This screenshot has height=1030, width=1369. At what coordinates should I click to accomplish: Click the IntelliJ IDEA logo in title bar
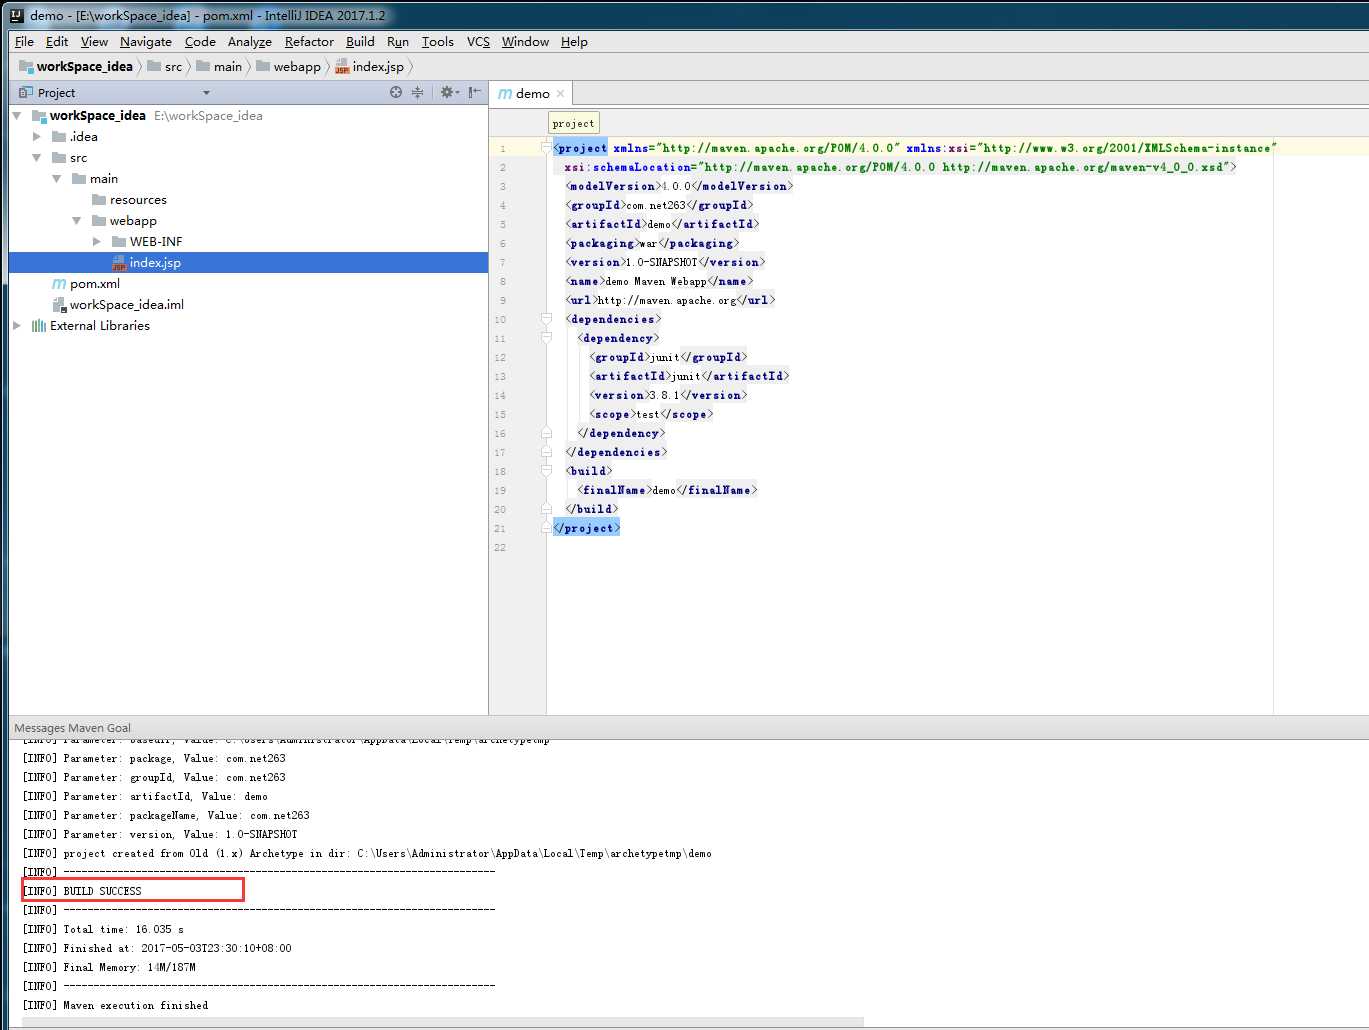point(16,15)
